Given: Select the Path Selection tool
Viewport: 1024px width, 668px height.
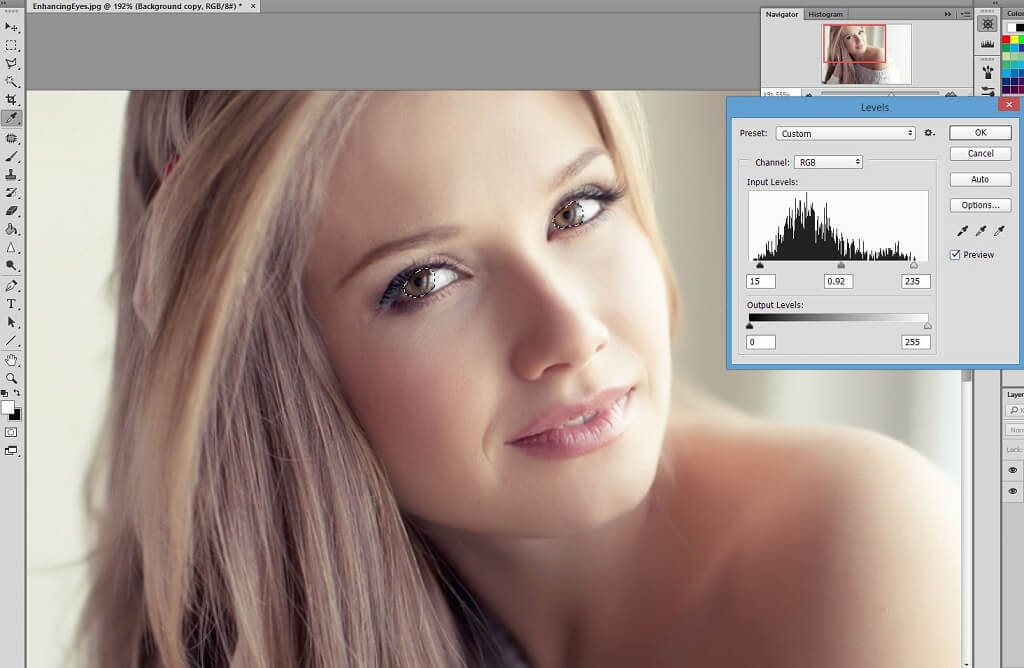Looking at the screenshot, I should point(11,323).
